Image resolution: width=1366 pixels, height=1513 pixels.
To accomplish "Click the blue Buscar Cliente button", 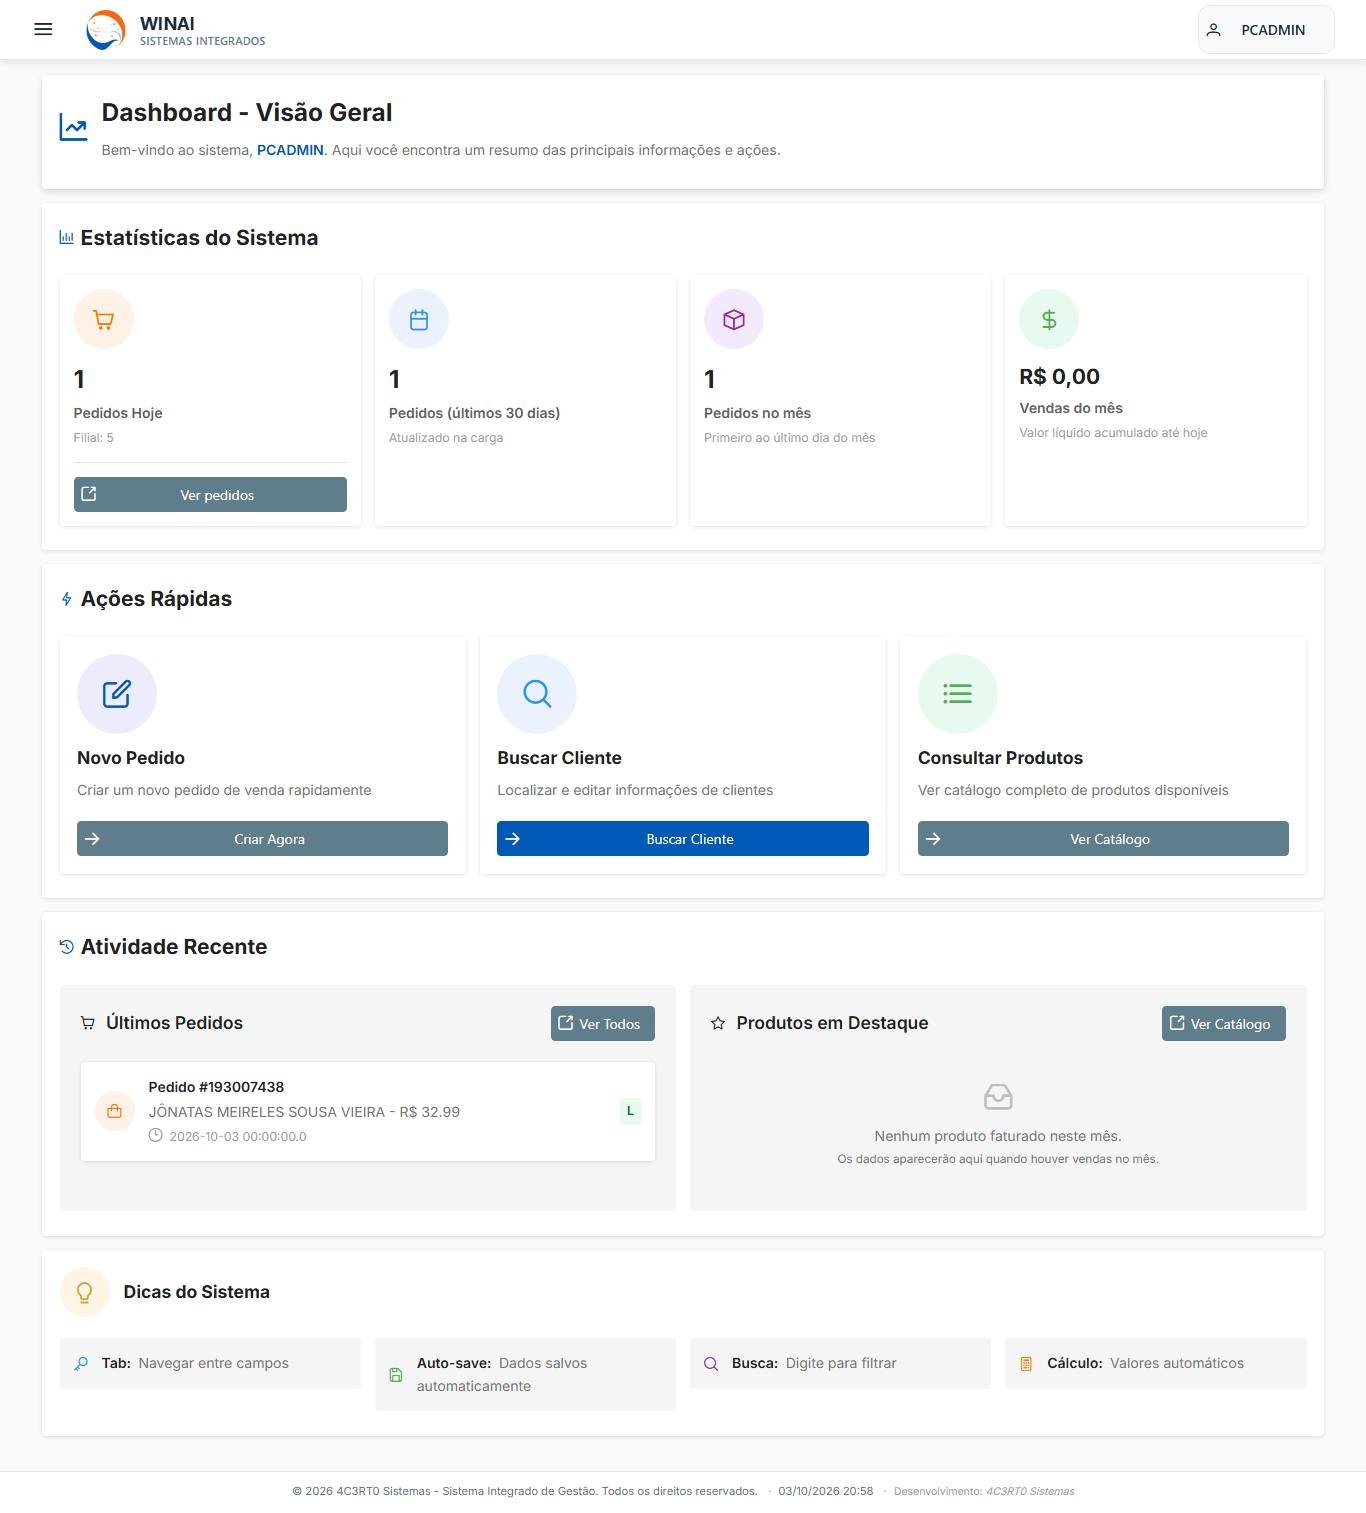I will [x=683, y=839].
